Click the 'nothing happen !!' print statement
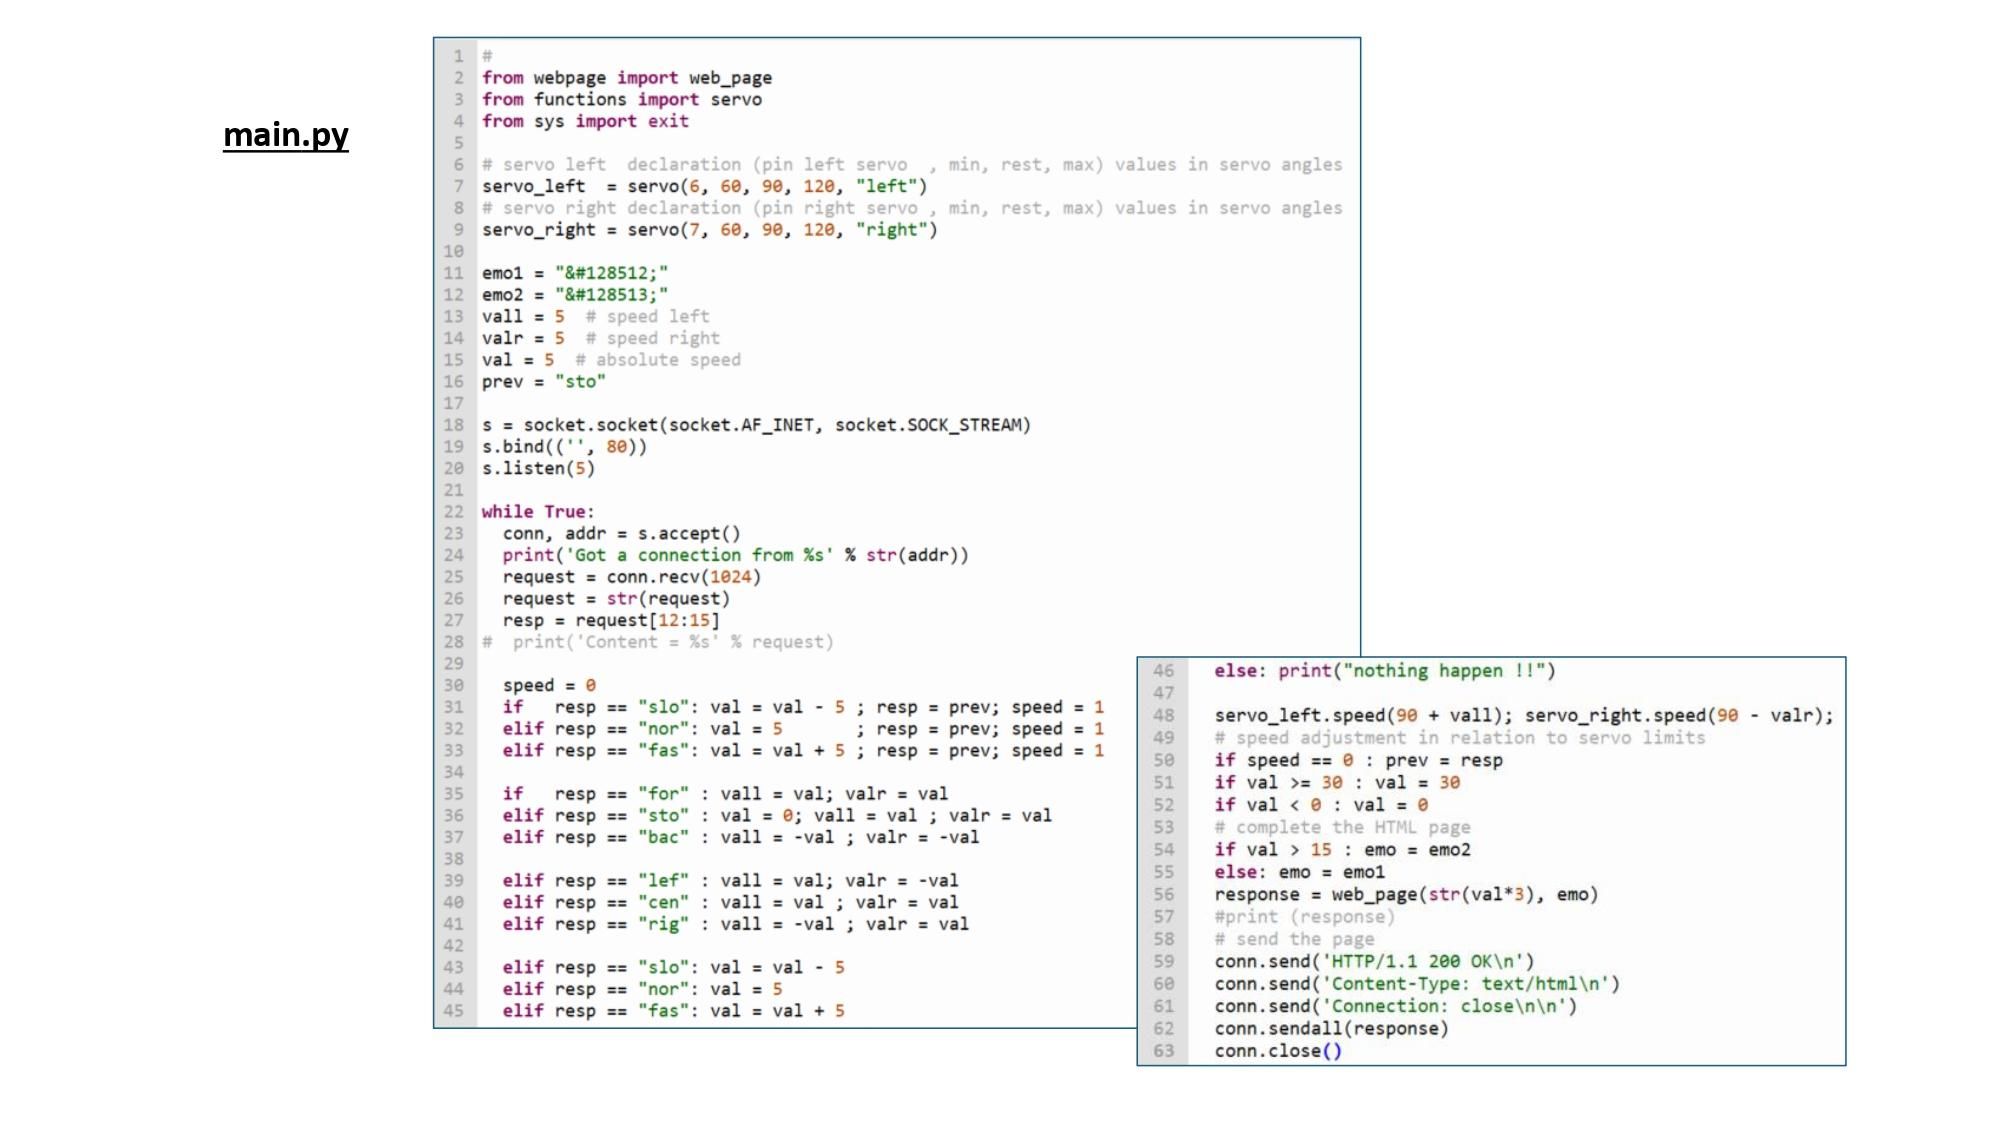Screen dimensions: 2000x1125 (x=1385, y=671)
